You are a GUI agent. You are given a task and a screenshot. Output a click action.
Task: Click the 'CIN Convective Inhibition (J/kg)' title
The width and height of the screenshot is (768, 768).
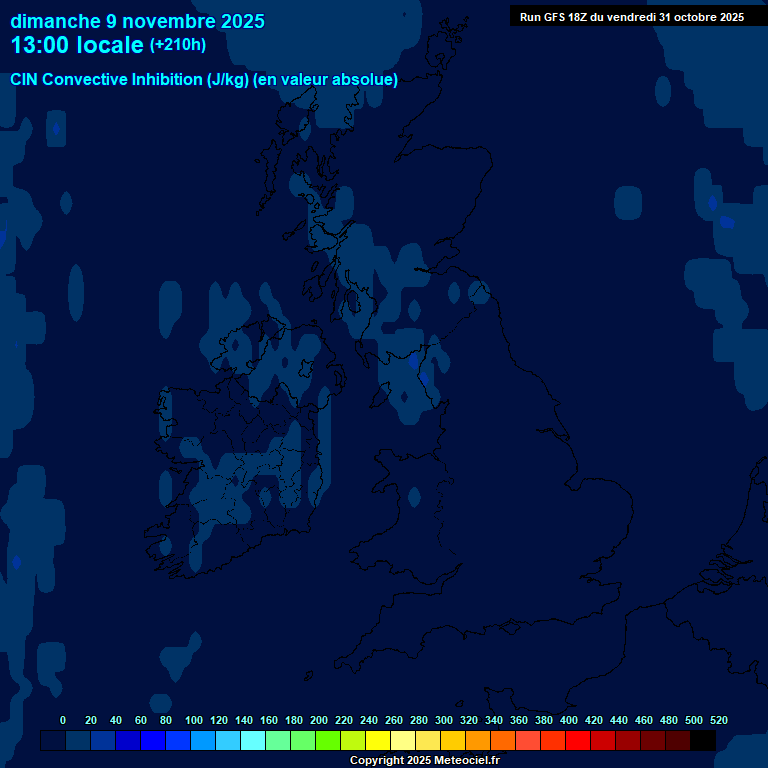click(130, 79)
